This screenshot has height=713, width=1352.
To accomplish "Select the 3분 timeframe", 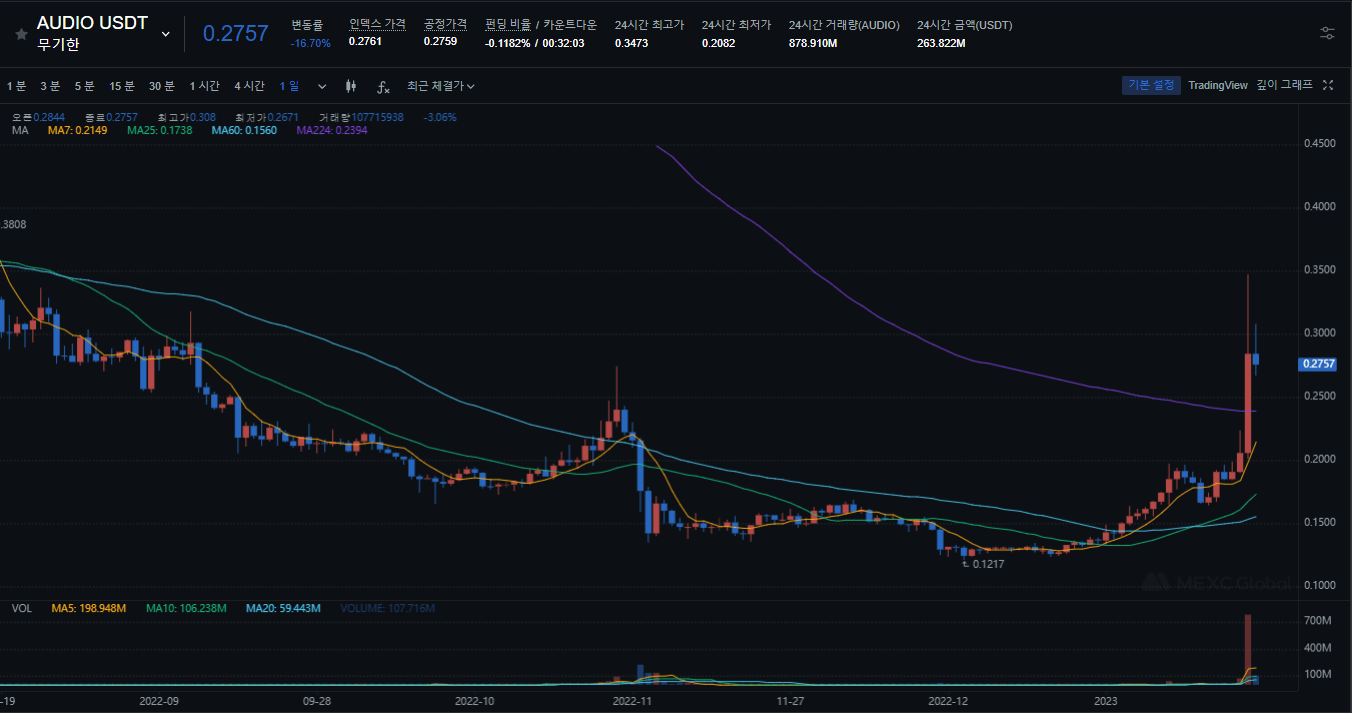I will click(50, 86).
